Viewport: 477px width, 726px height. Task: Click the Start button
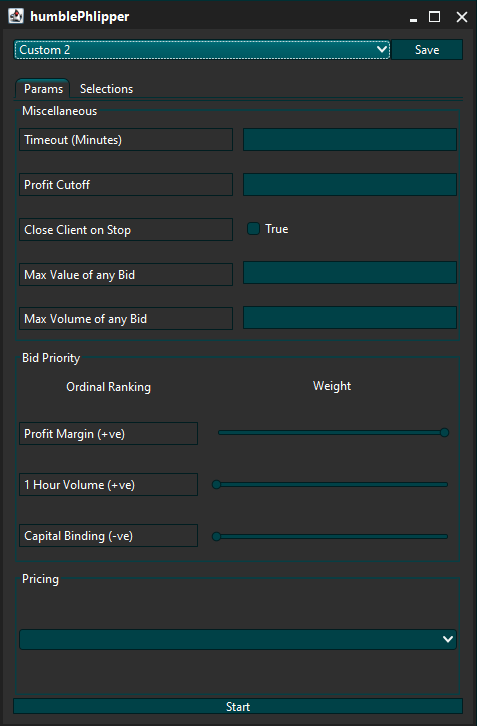(238, 707)
